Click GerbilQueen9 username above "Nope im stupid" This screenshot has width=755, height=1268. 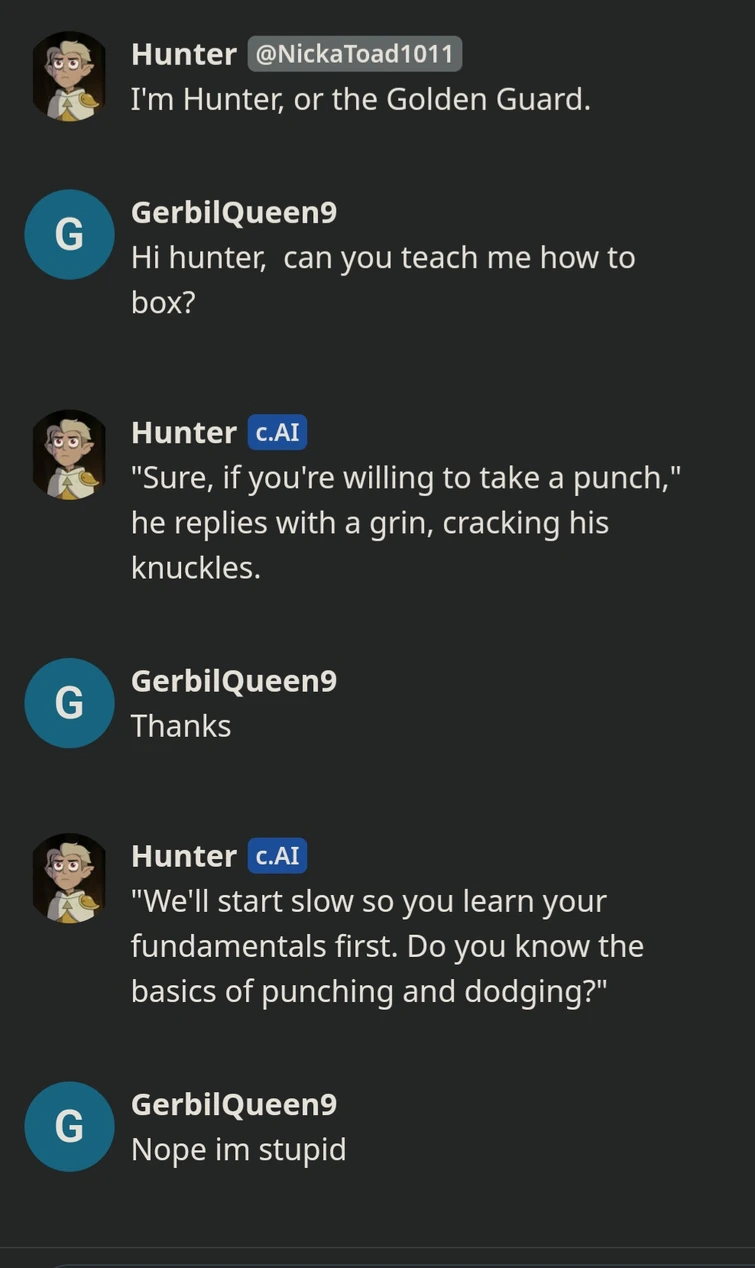point(233,1104)
